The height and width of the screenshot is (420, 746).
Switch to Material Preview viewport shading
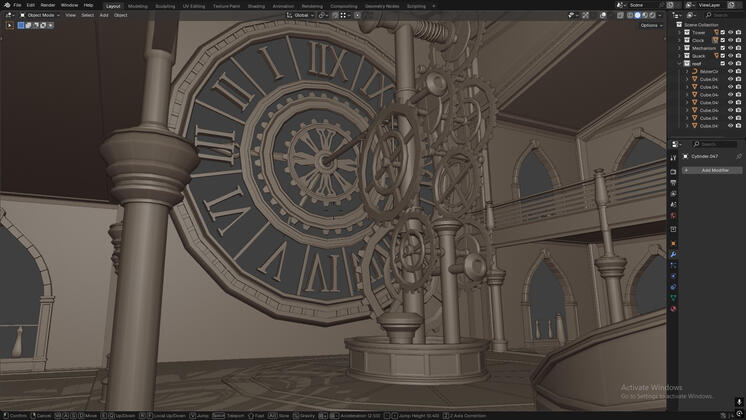tap(645, 15)
